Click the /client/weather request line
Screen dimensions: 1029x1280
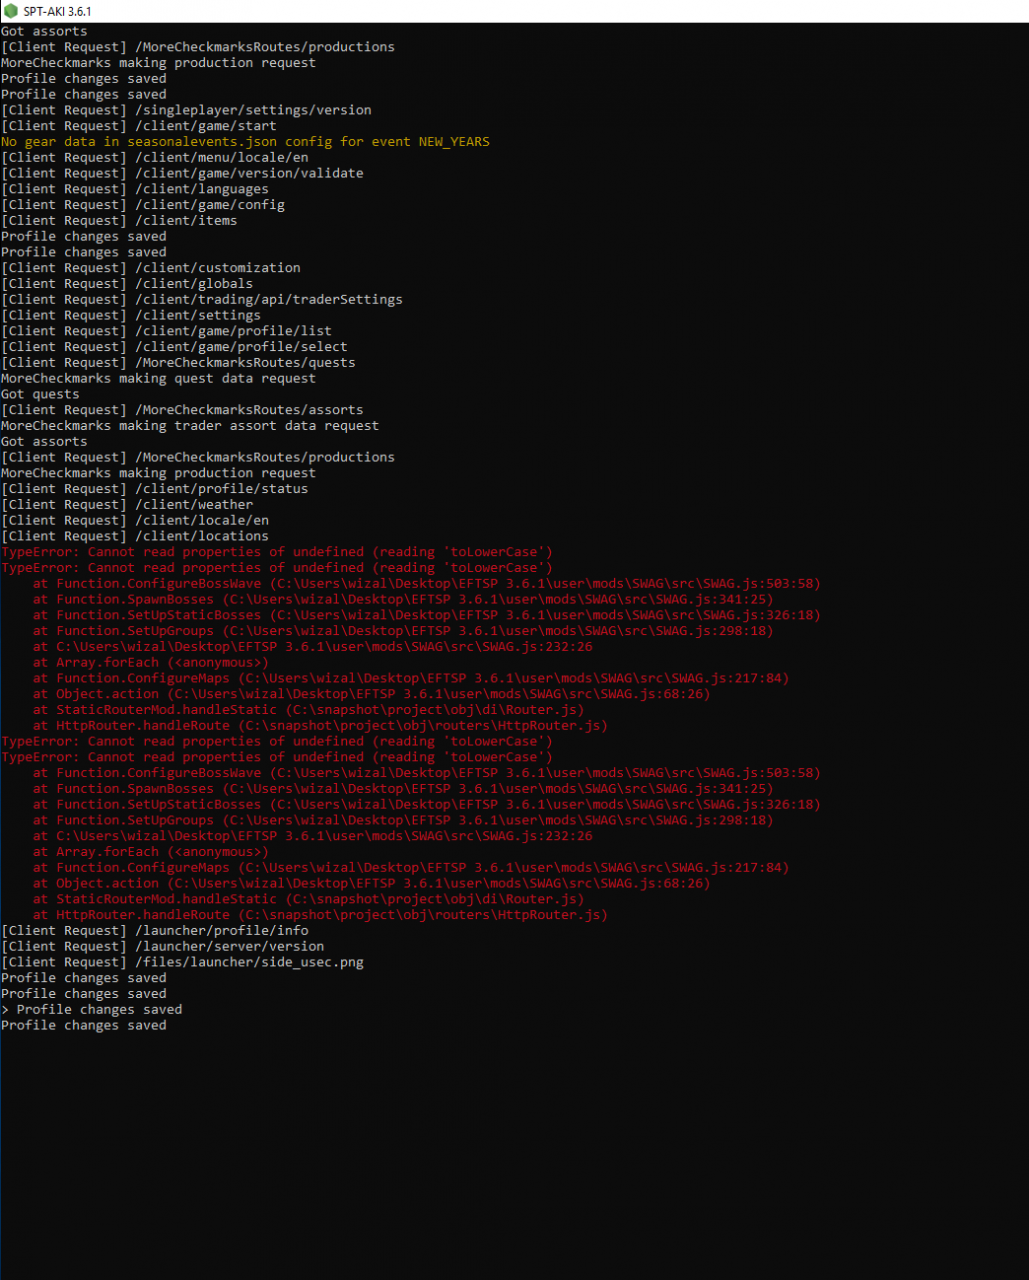(x=127, y=505)
